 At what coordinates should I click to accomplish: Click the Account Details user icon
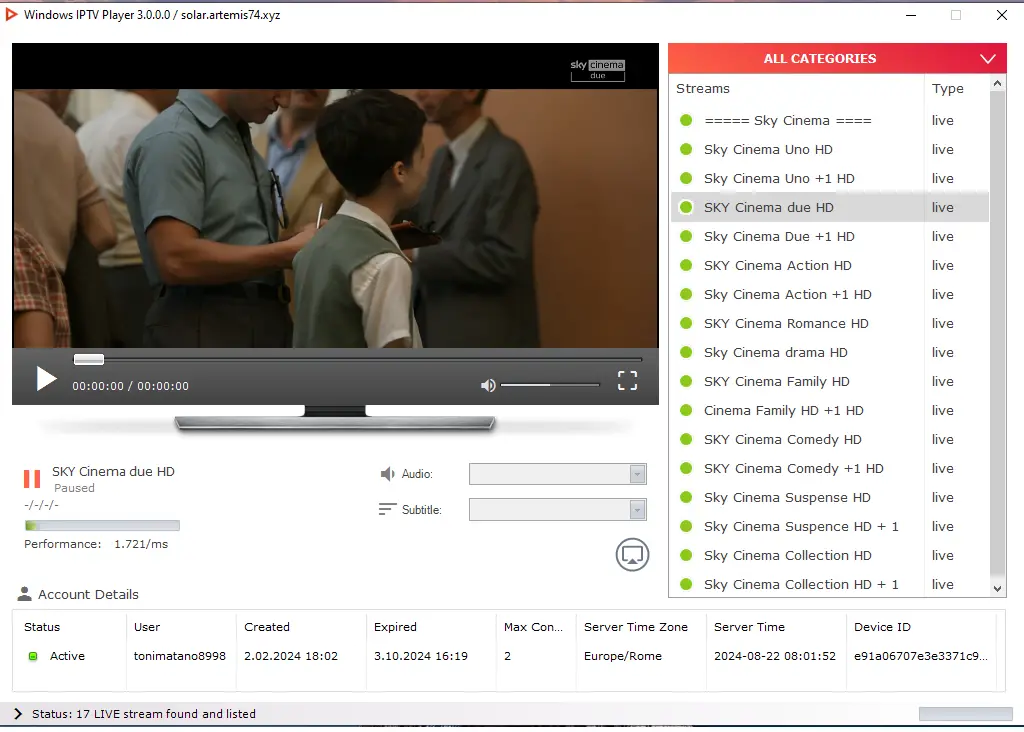pos(25,594)
